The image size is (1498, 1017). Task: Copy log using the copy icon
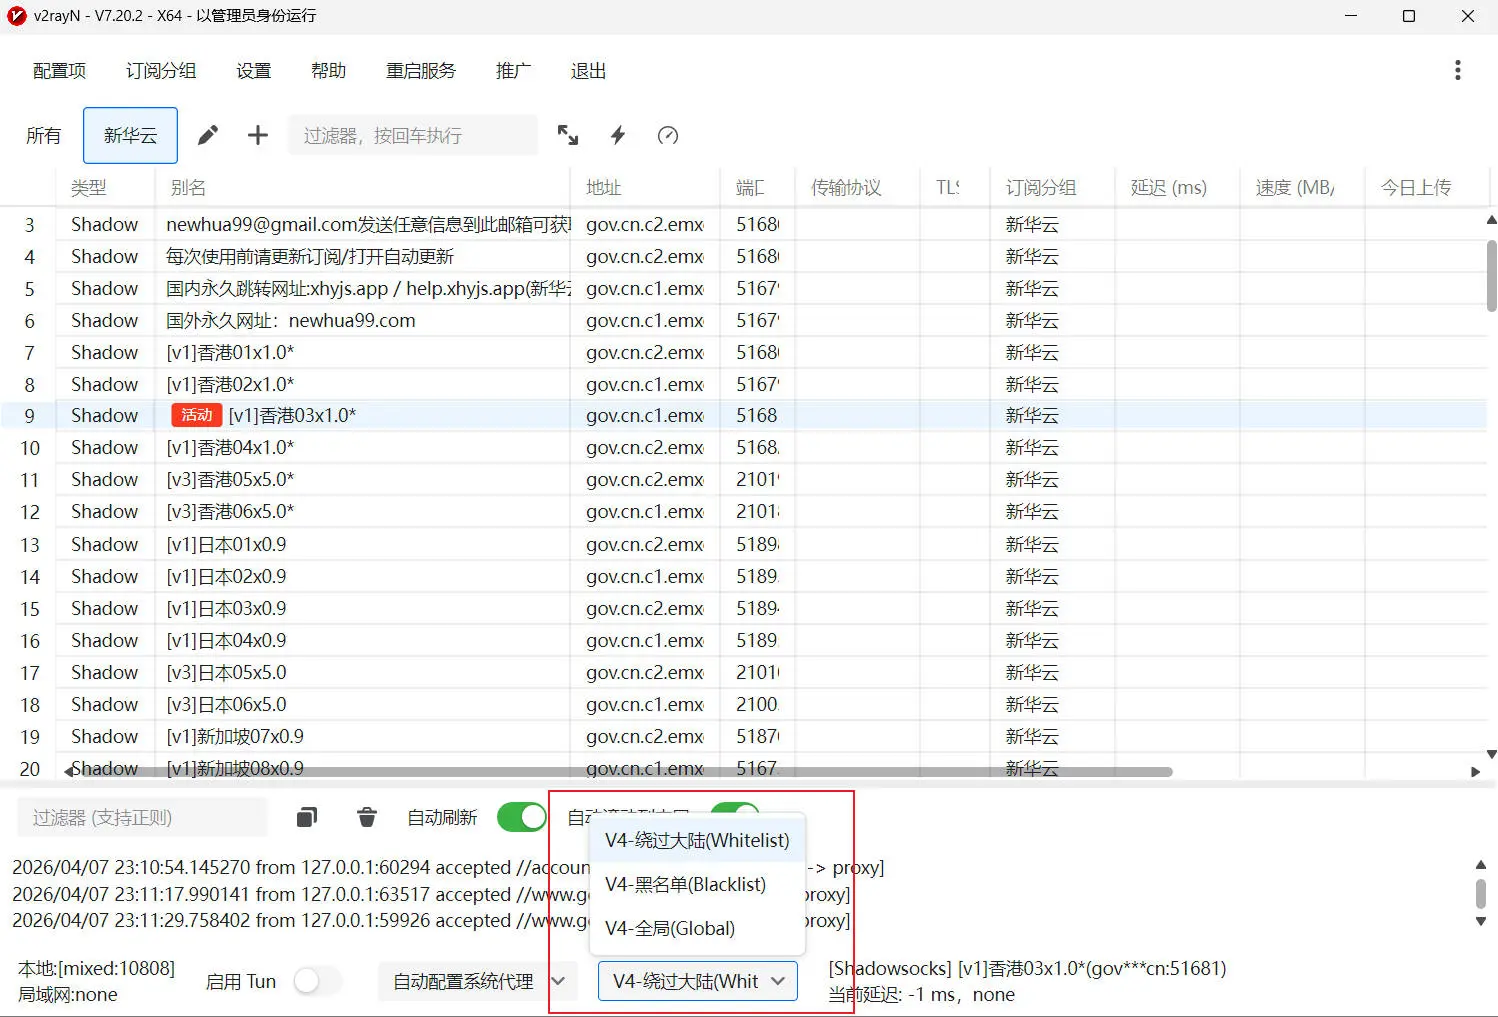pyautogui.click(x=307, y=817)
